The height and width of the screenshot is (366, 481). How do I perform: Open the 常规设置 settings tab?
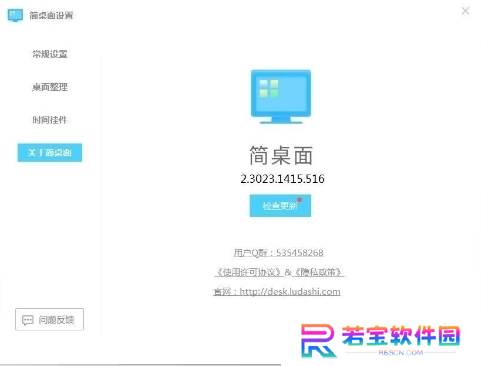click(x=50, y=54)
